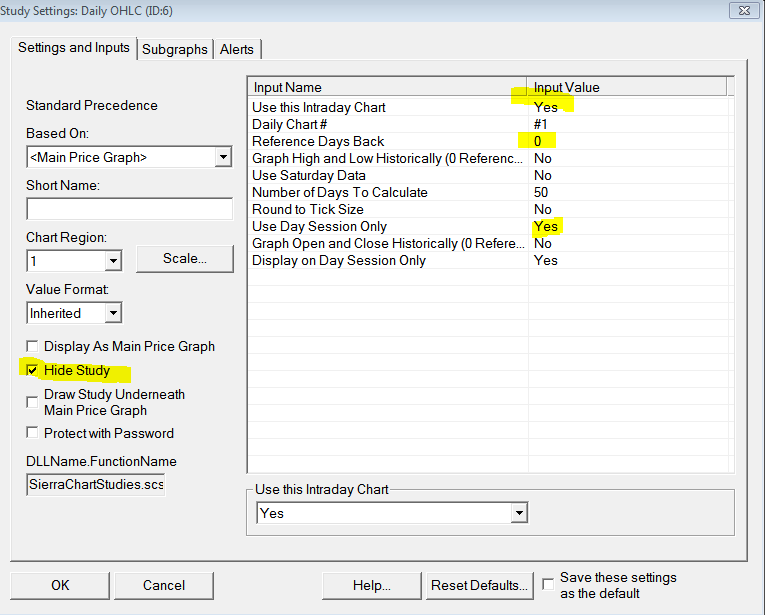Image resolution: width=765 pixels, height=615 pixels.
Task: Select Graph High and Low Historically row
Action: coord(490,159)
